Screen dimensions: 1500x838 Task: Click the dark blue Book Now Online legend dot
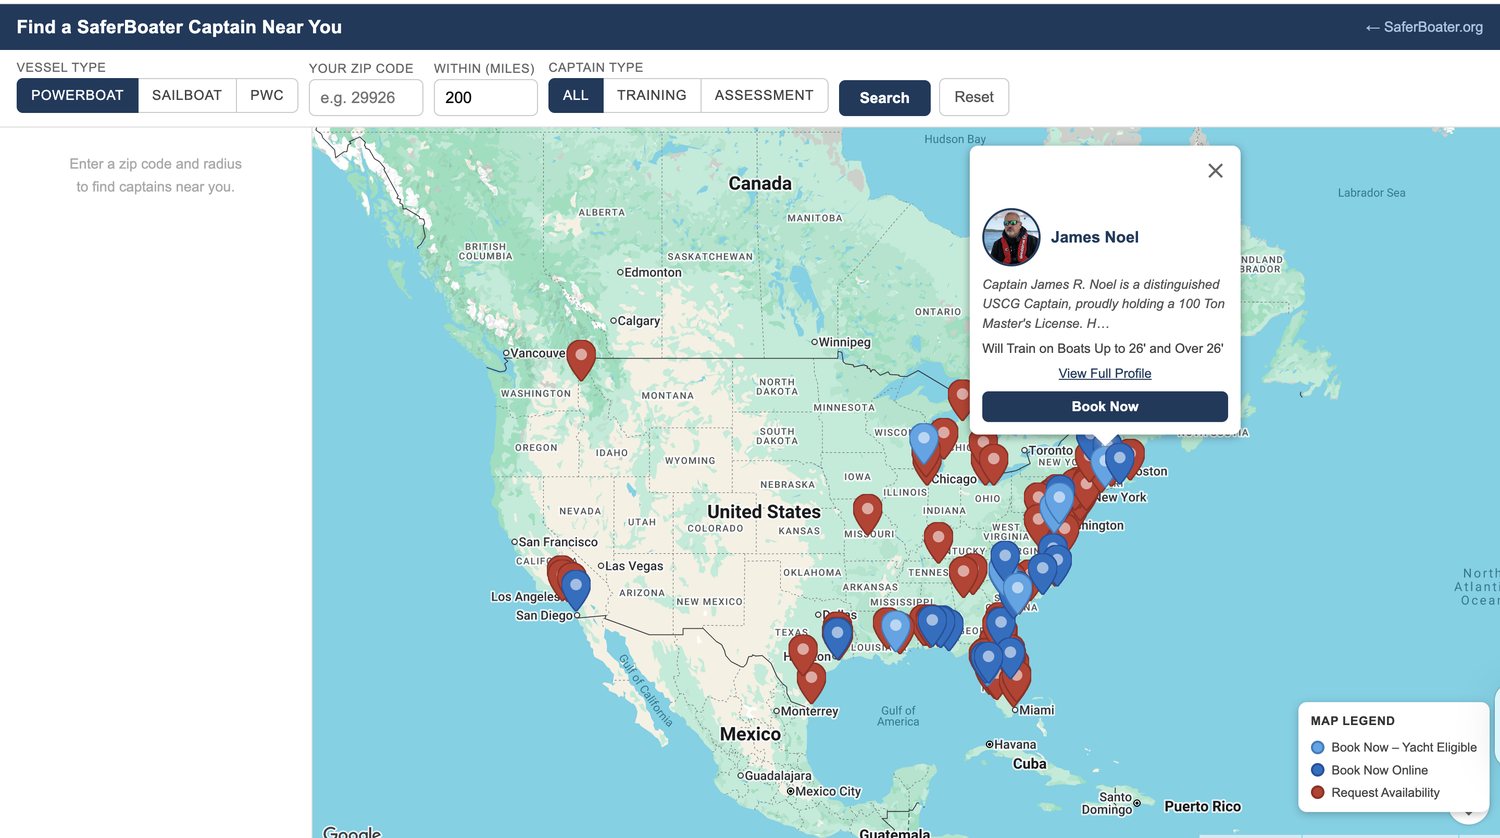pos(1318,770)
